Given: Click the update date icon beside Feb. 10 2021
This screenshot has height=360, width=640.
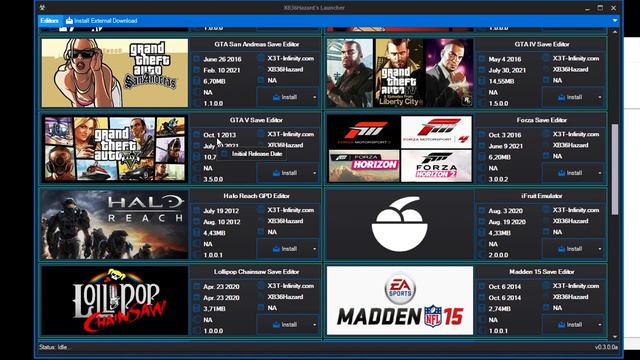Looking at the screenshot, I should click(197, 70).
